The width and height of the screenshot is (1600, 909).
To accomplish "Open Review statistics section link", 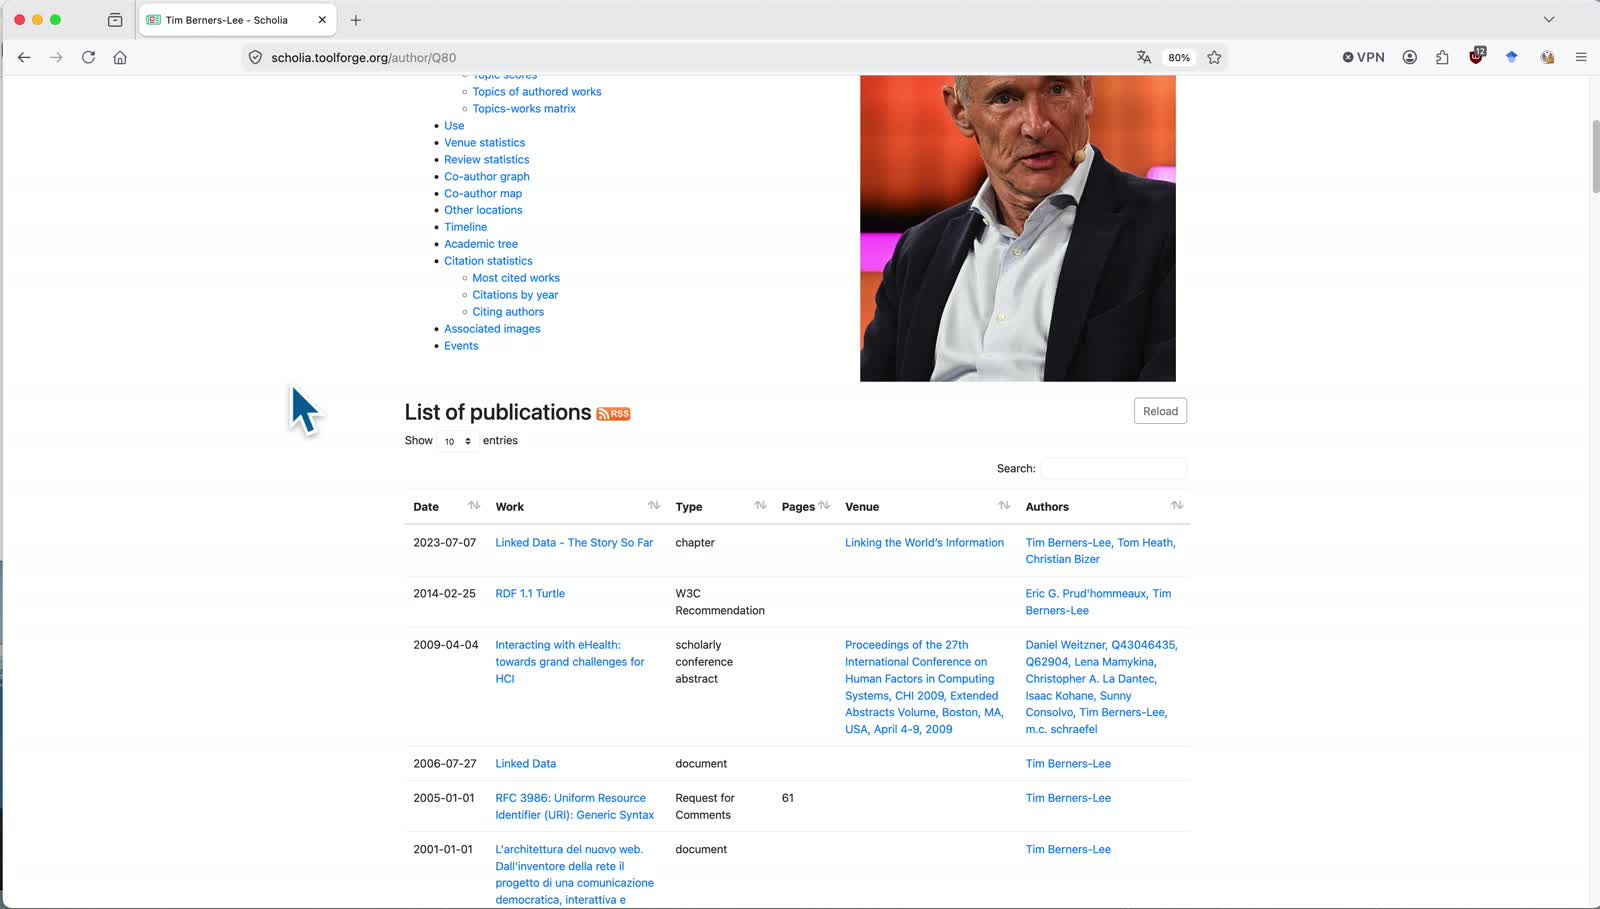I will click(x=487, y=160).
